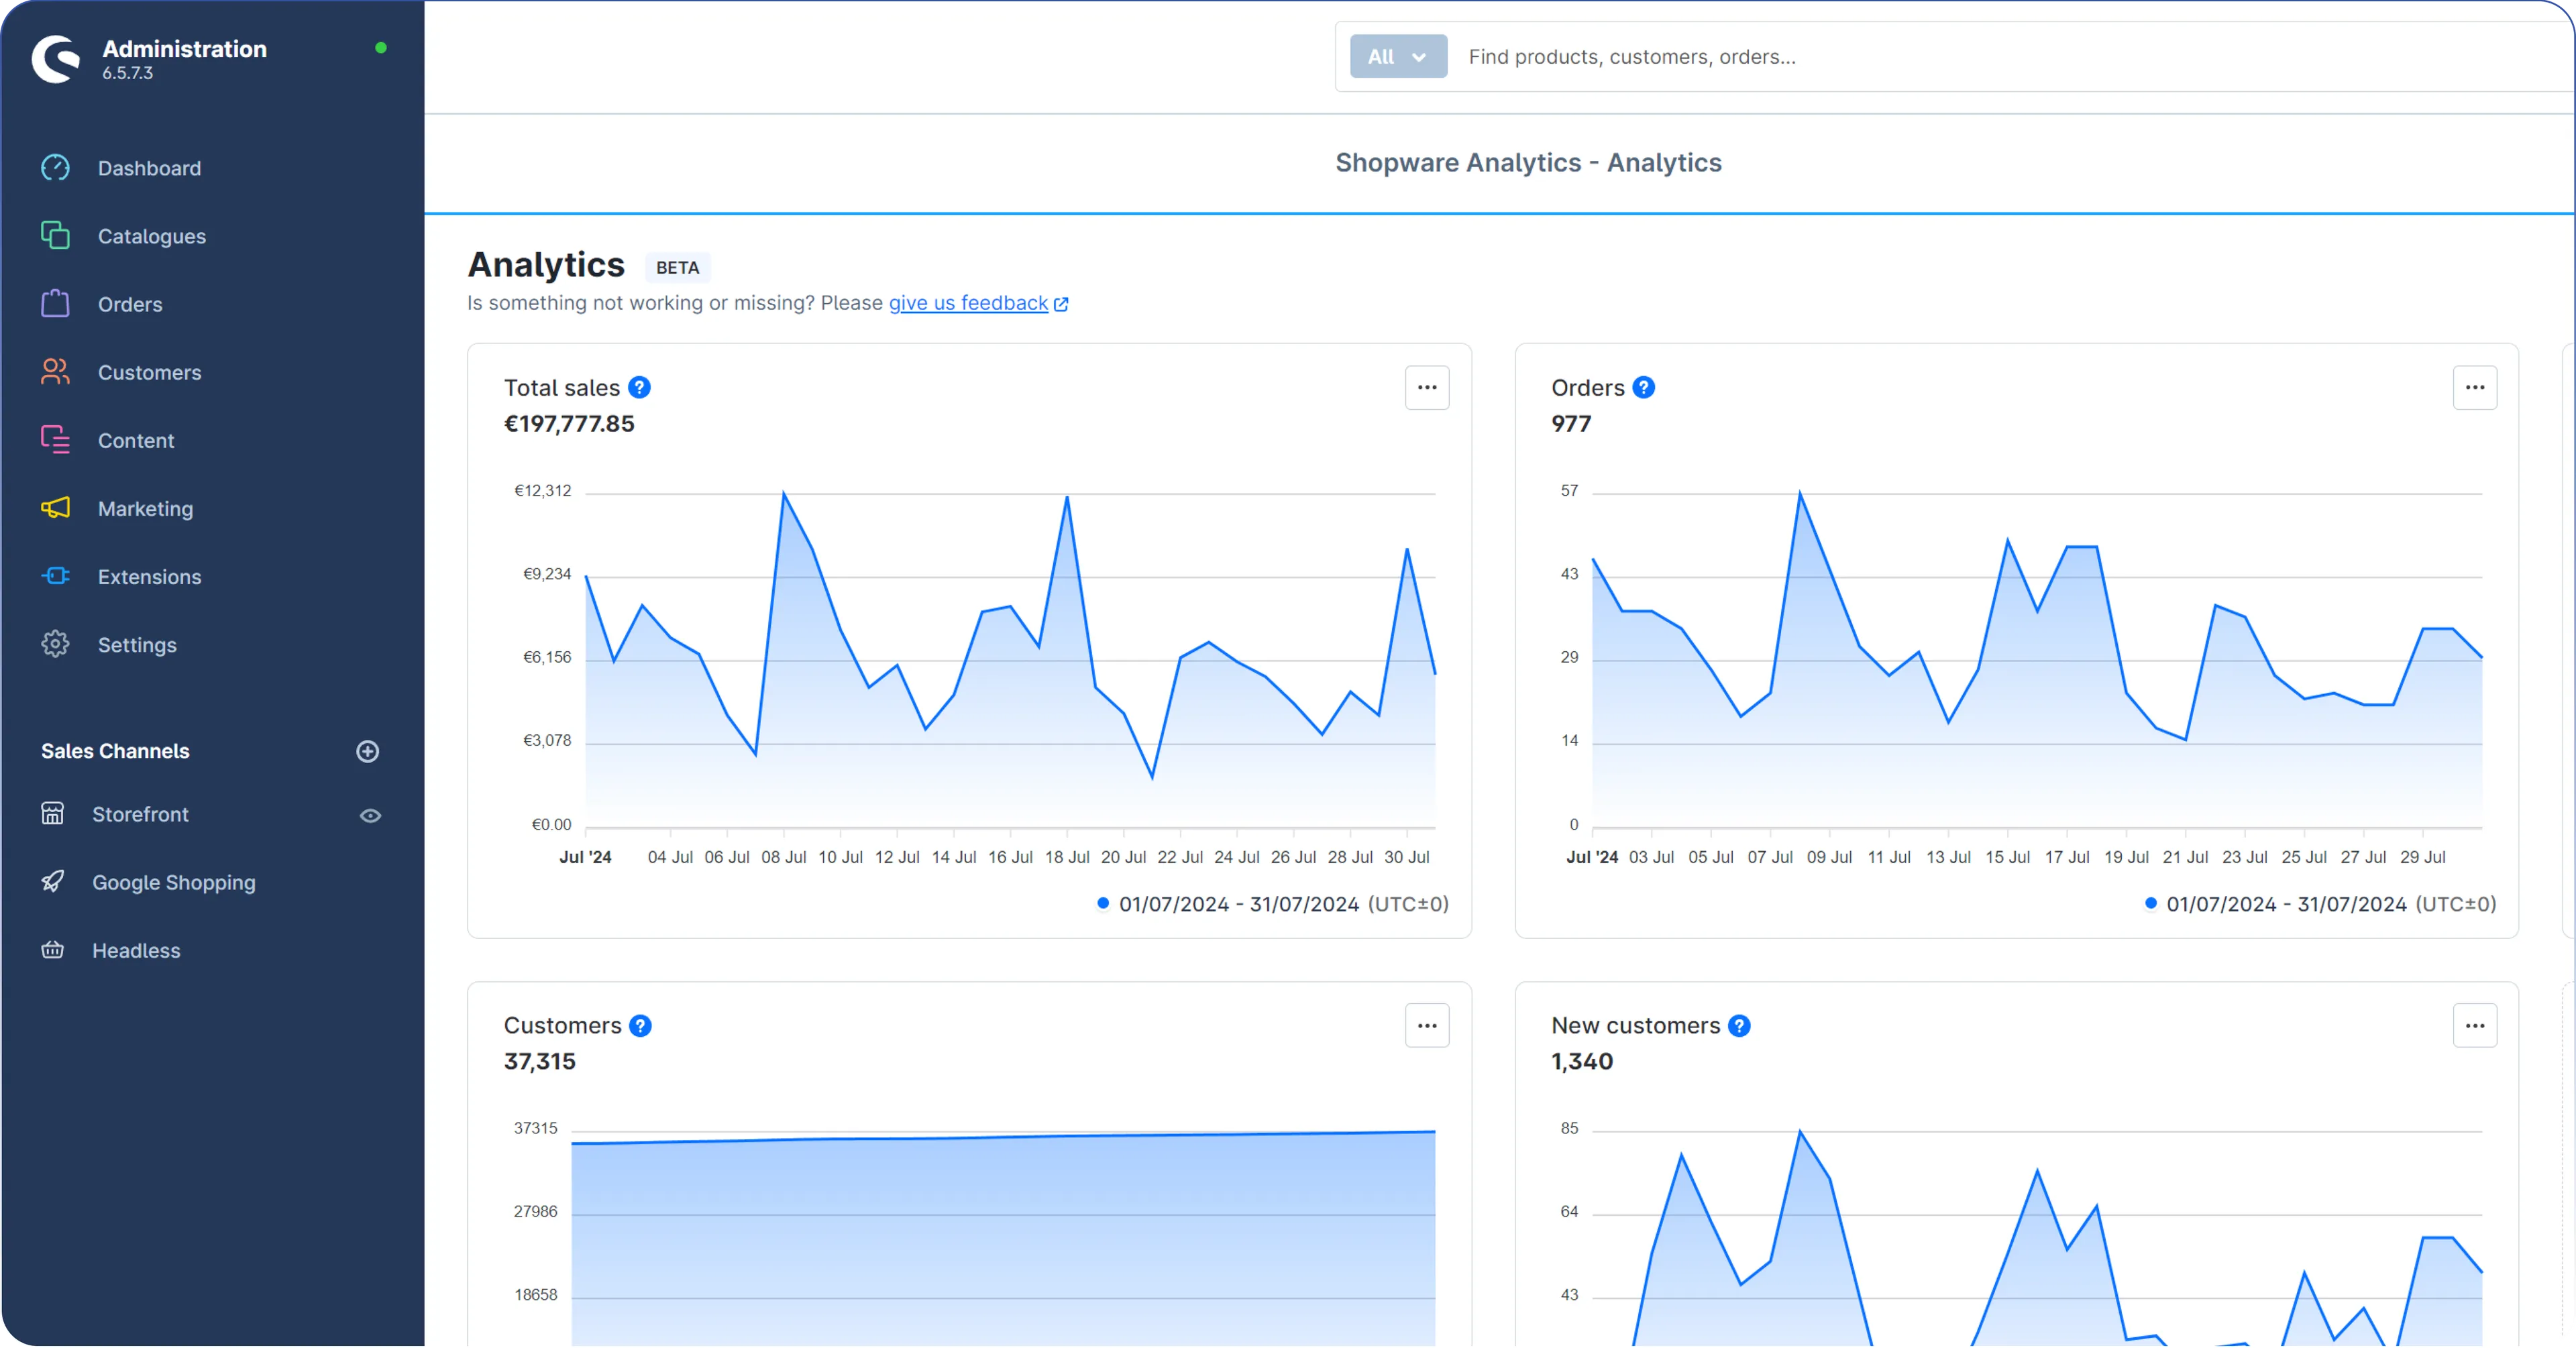Viewport: 2576px width, 1348px height.
Task: Add a new sales channel
Action: coord(367,751)
